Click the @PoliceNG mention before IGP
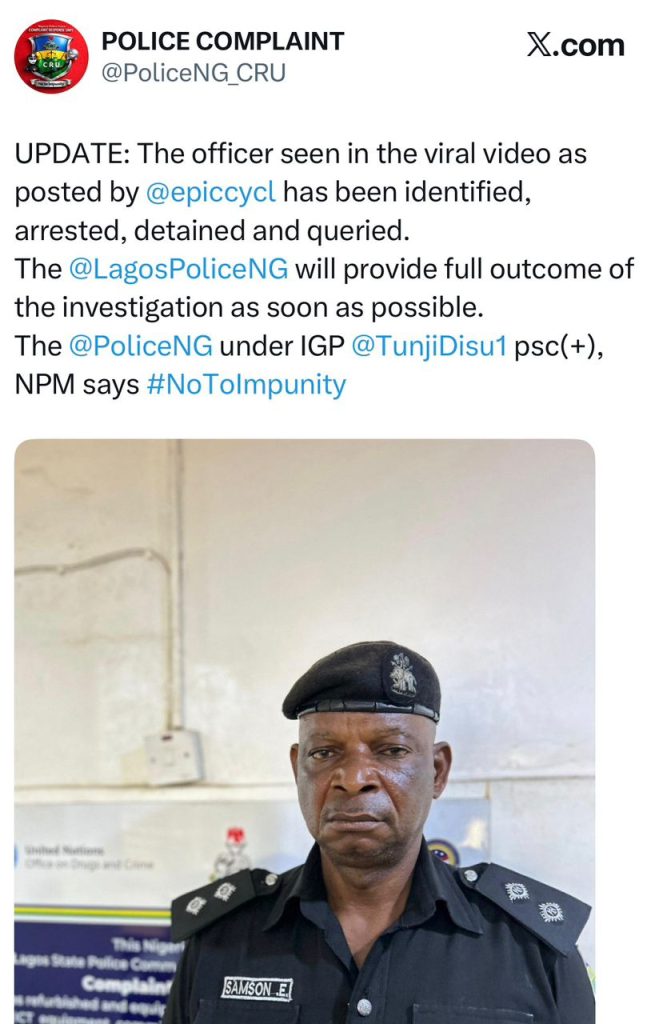Viewport: 651px width, 1024px height. [140, 345]
